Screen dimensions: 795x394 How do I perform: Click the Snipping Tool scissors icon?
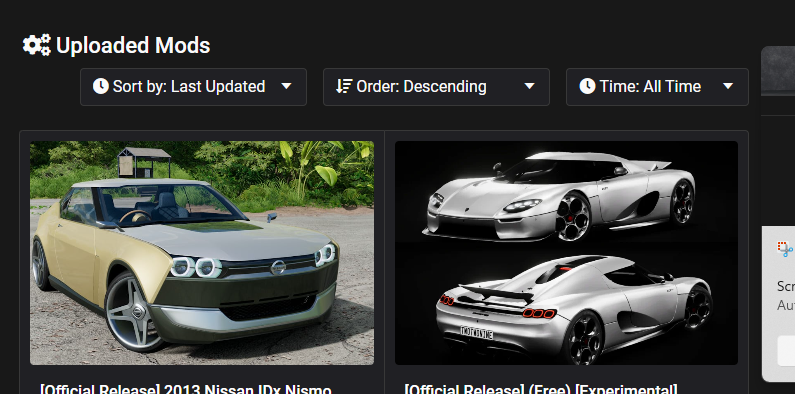(x=785, y=249)
